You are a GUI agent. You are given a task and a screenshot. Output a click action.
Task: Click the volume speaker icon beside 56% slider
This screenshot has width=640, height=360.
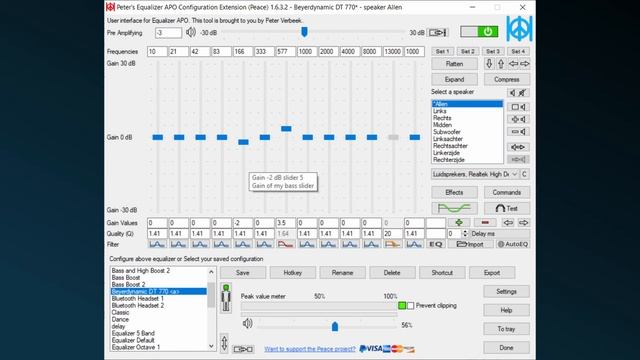247,324
